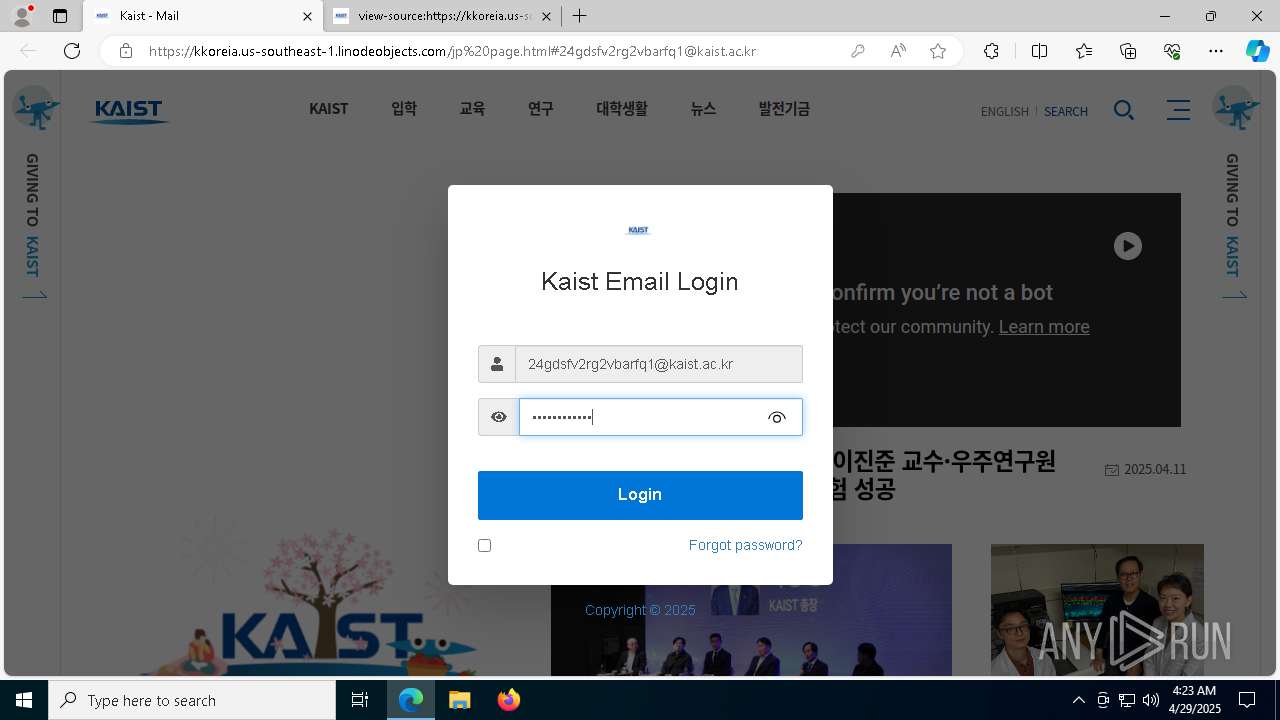1280x720 pixels.
Task: Click the browser address bar URL
Action: pyautogui.click(x=452, y=51)
